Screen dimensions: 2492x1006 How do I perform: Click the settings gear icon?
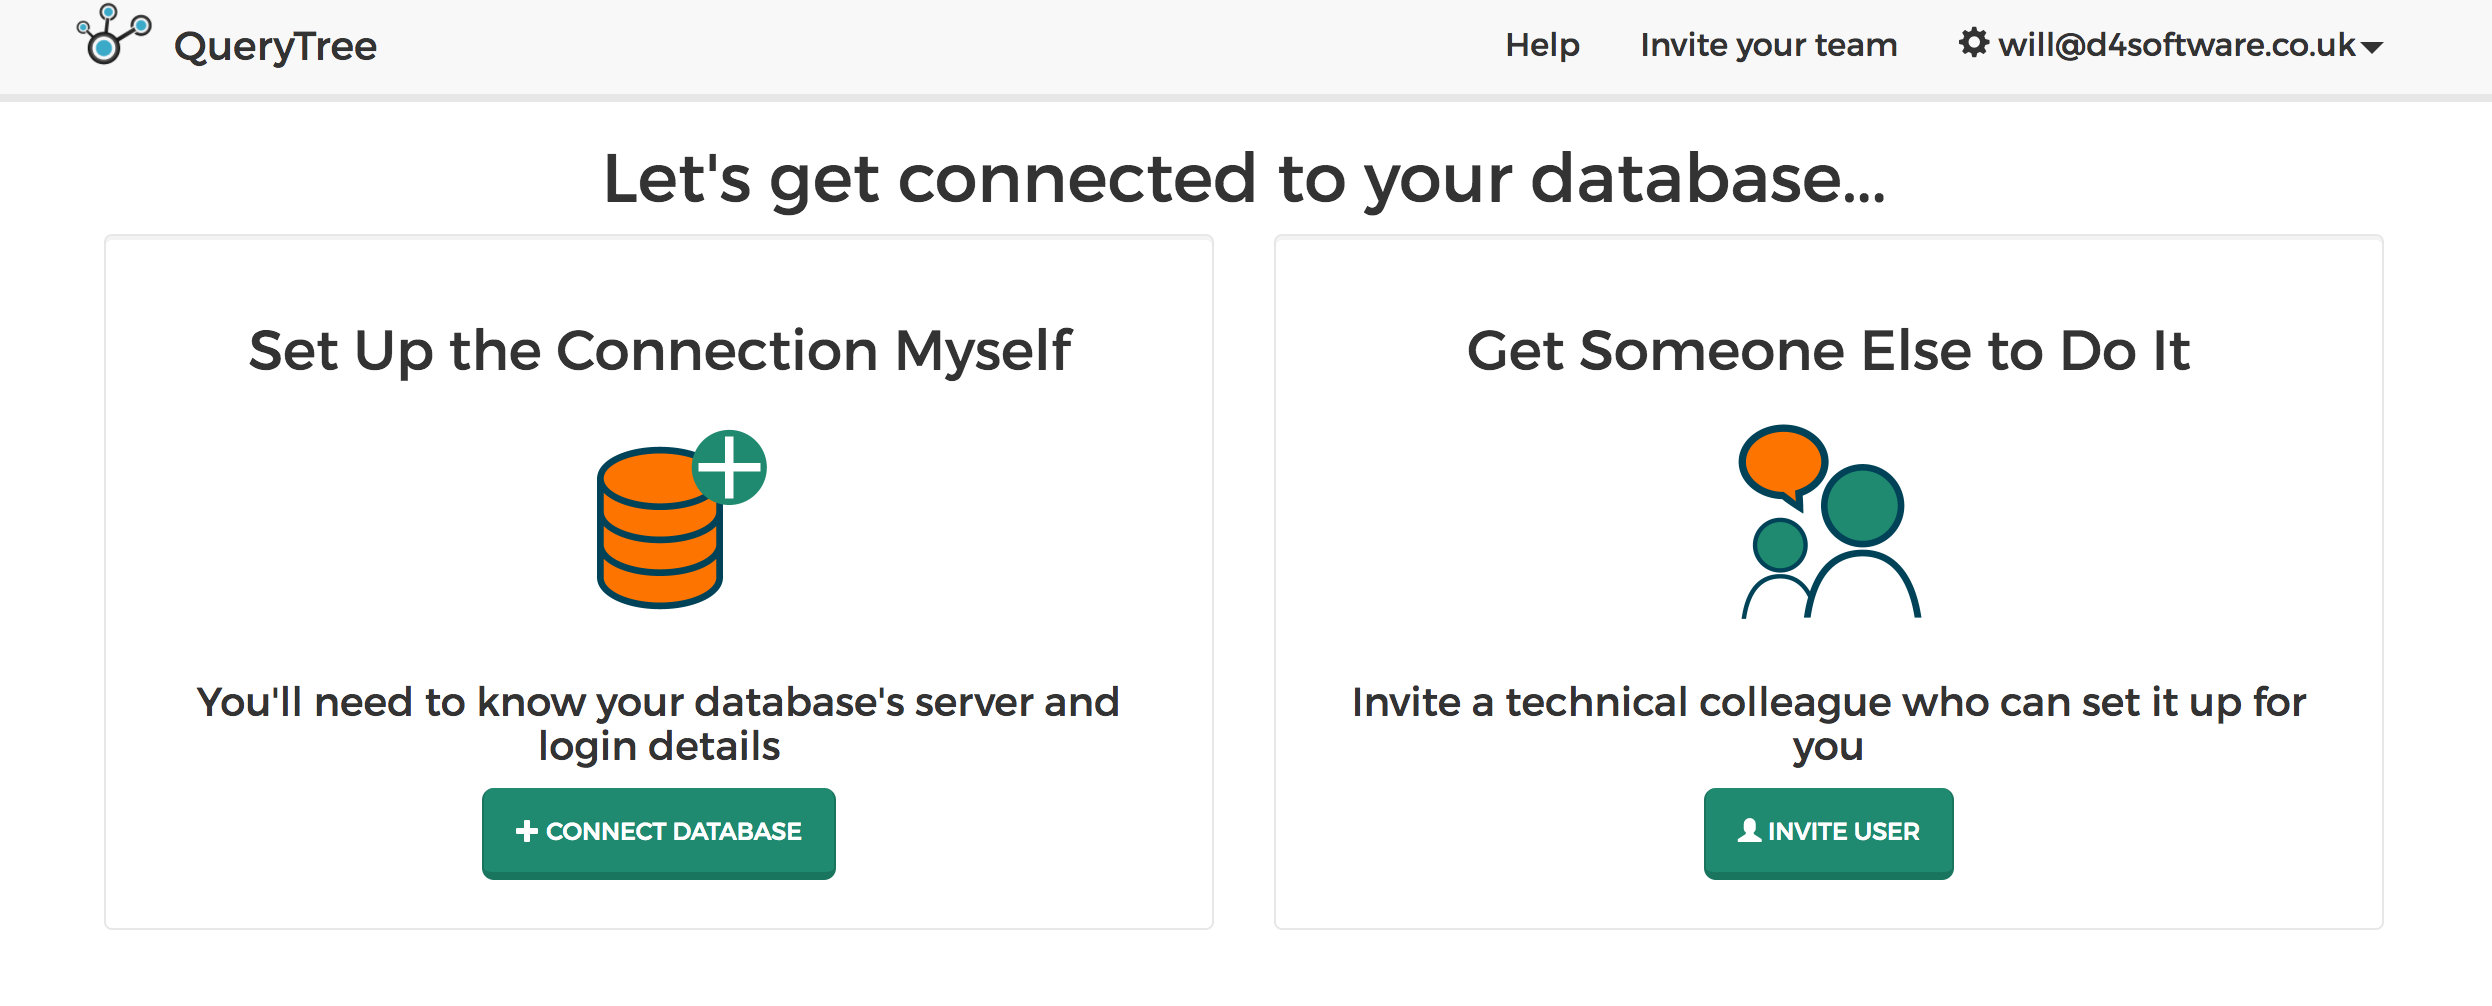pyautogui.click(x=1973, y=43)
